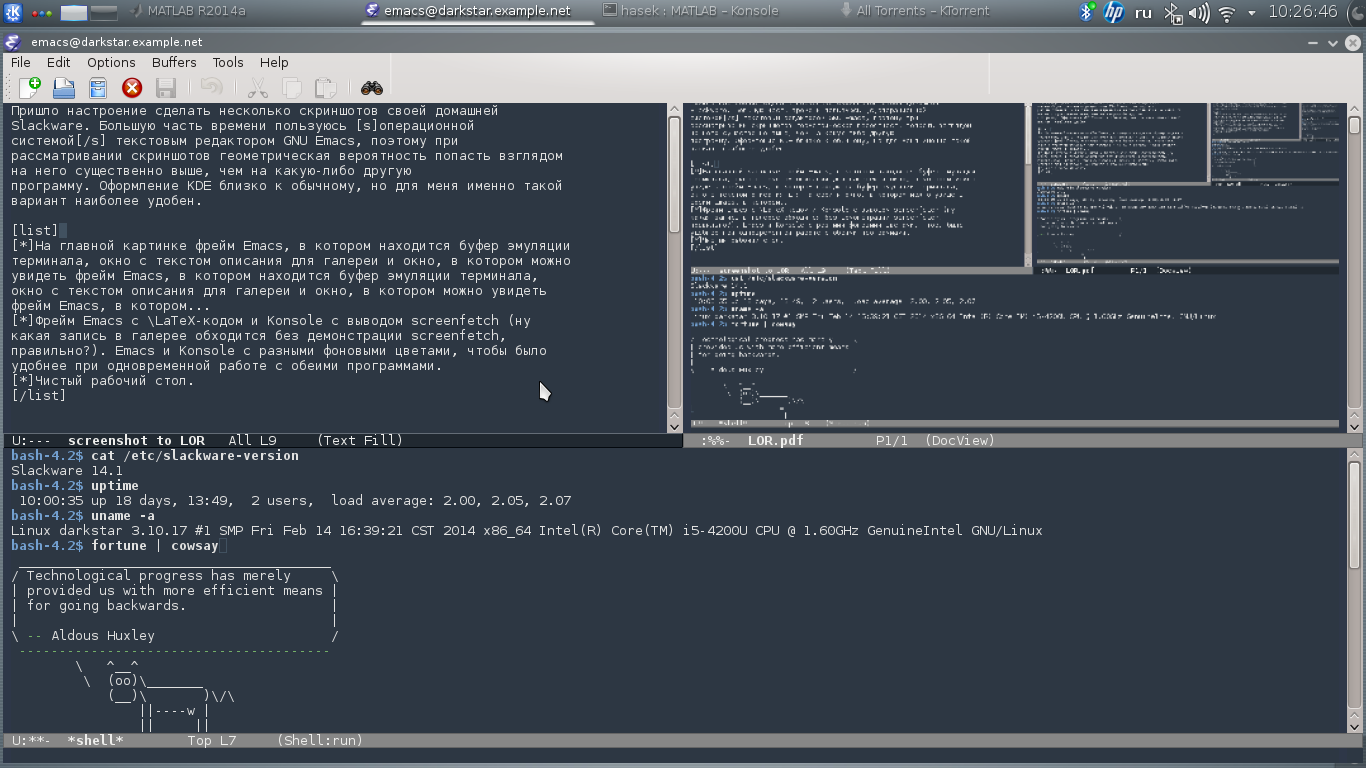Click the 'cat /etc/slackware-version' command
The width and height of the screenshot is (1366, 768).
(195, 455)
